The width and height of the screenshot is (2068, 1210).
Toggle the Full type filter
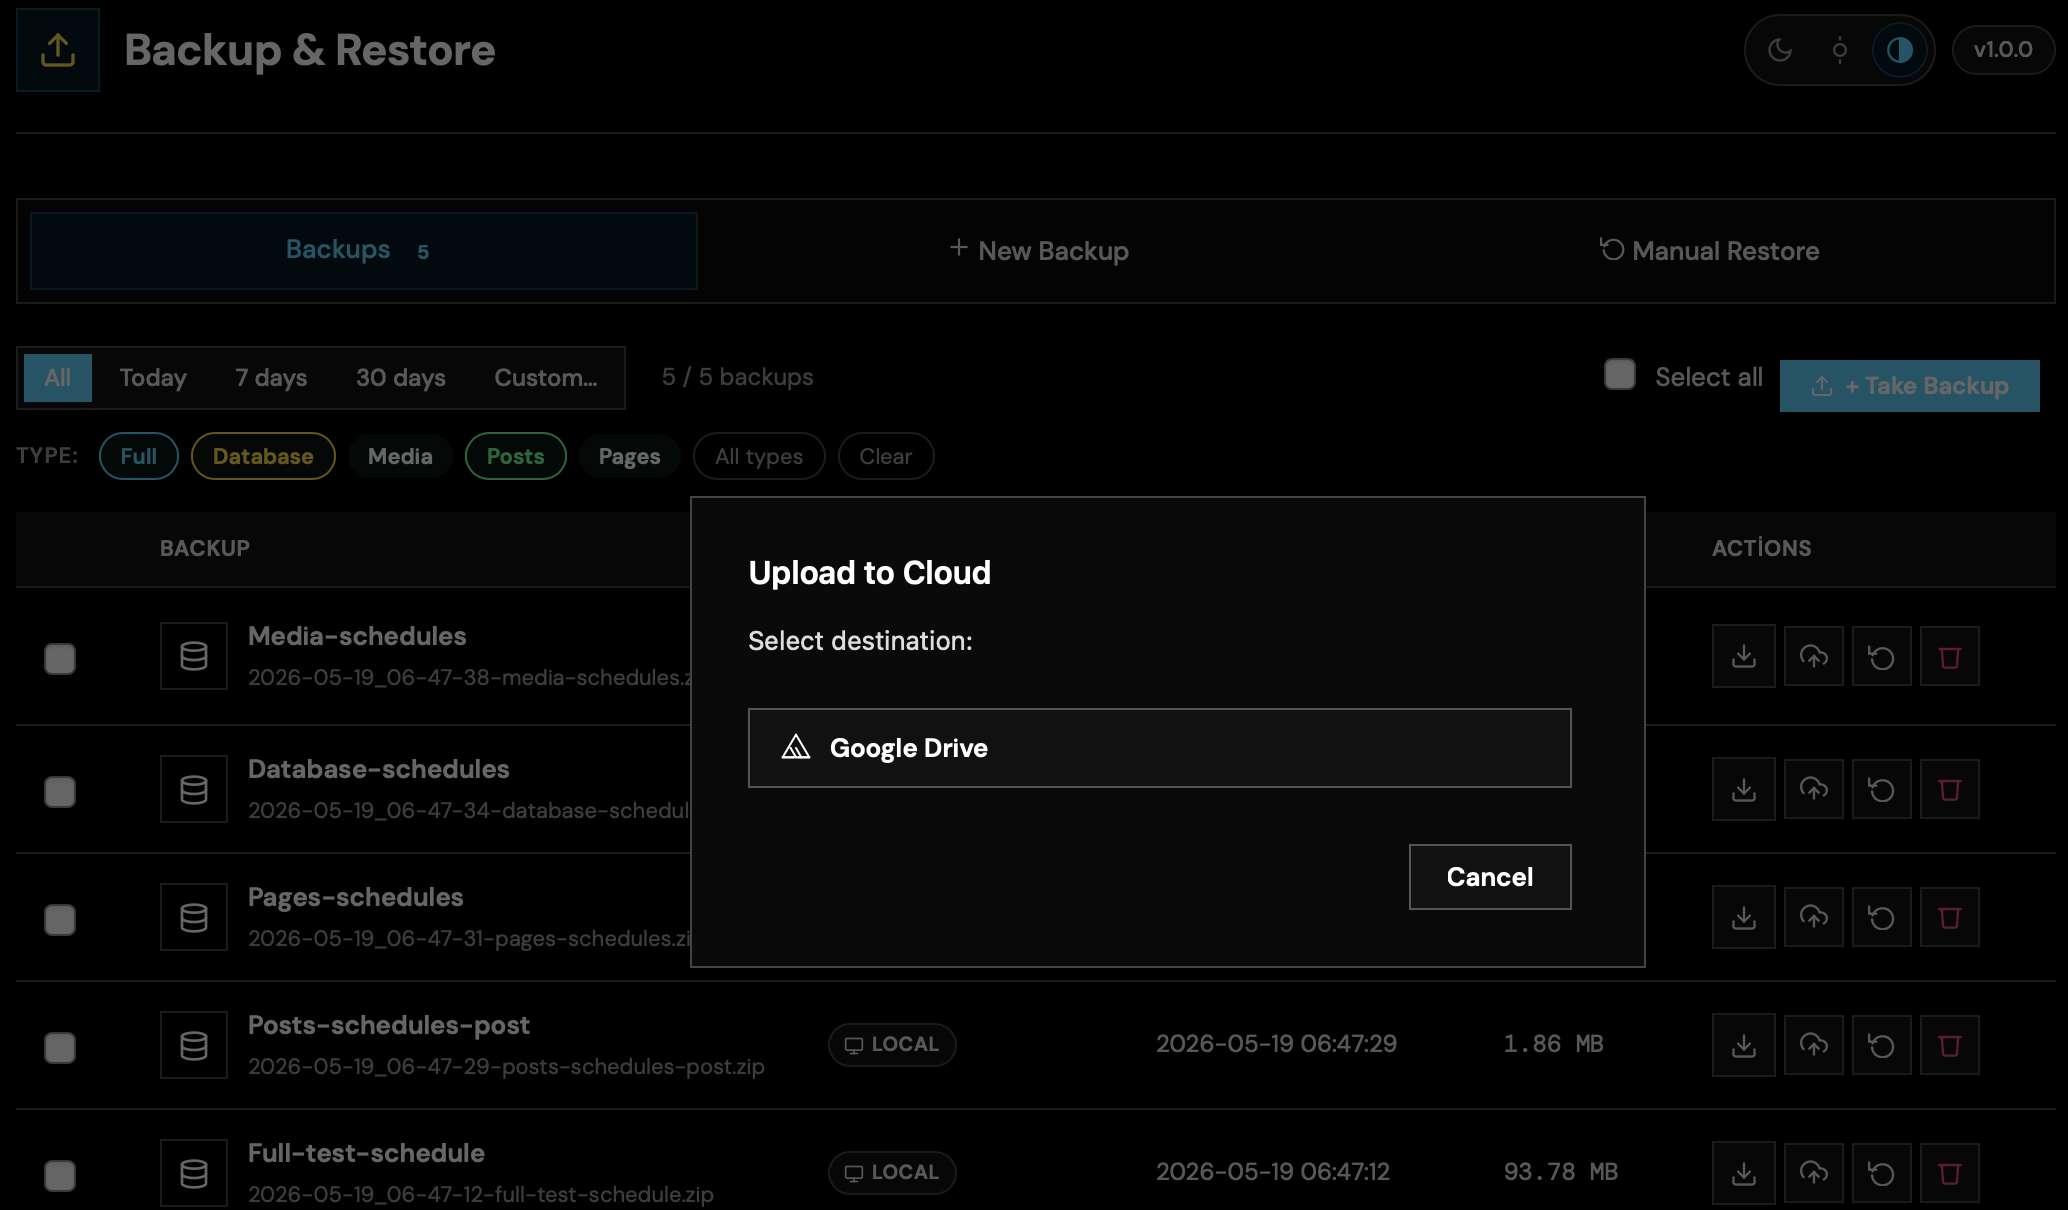click(139, 456)
